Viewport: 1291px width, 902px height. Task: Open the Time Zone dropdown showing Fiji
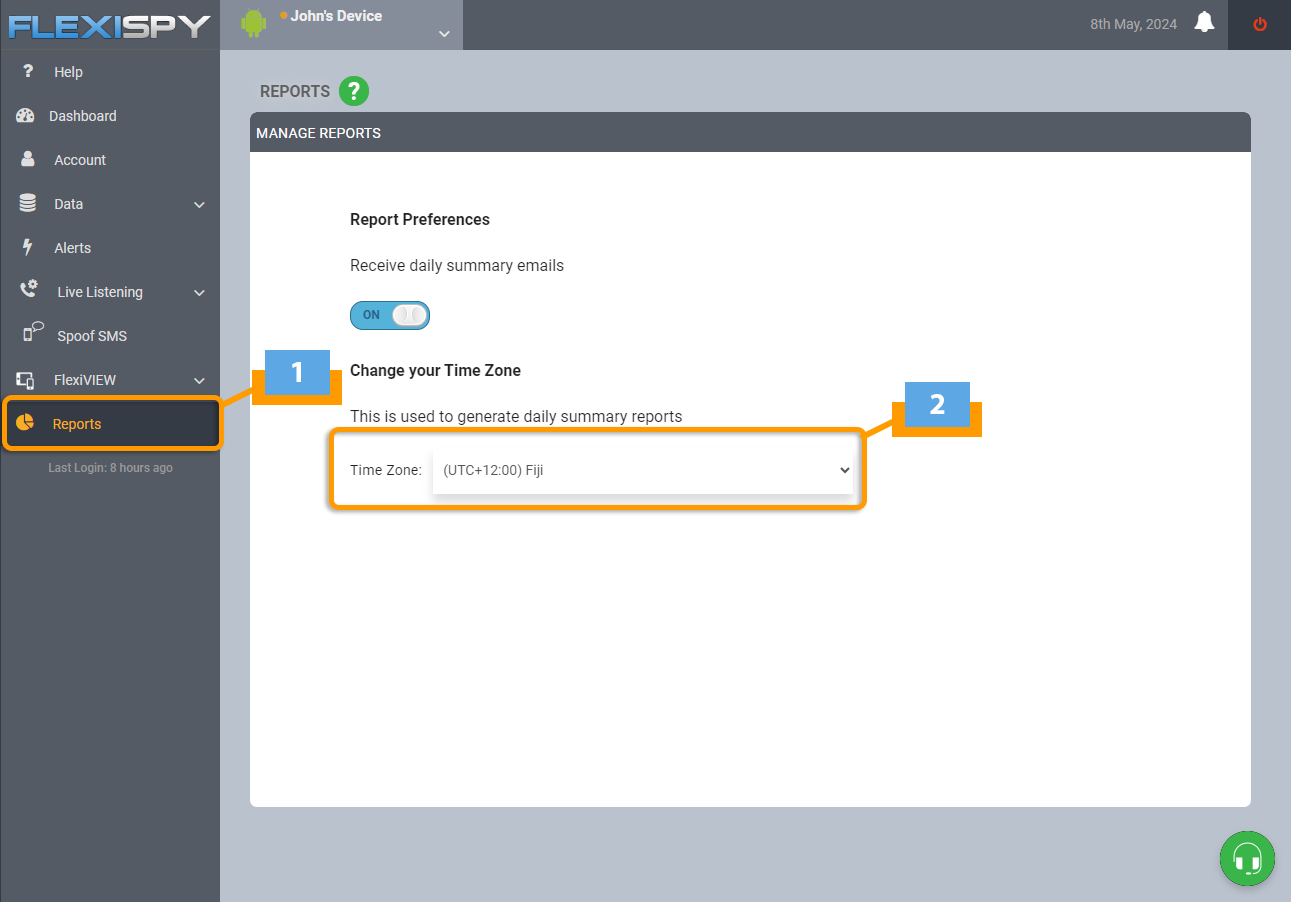coord(643,470)
